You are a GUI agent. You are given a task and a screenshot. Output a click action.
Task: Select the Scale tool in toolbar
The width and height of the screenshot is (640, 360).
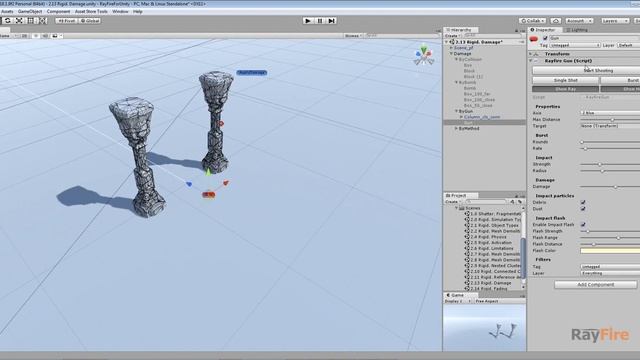click(19, 20)
